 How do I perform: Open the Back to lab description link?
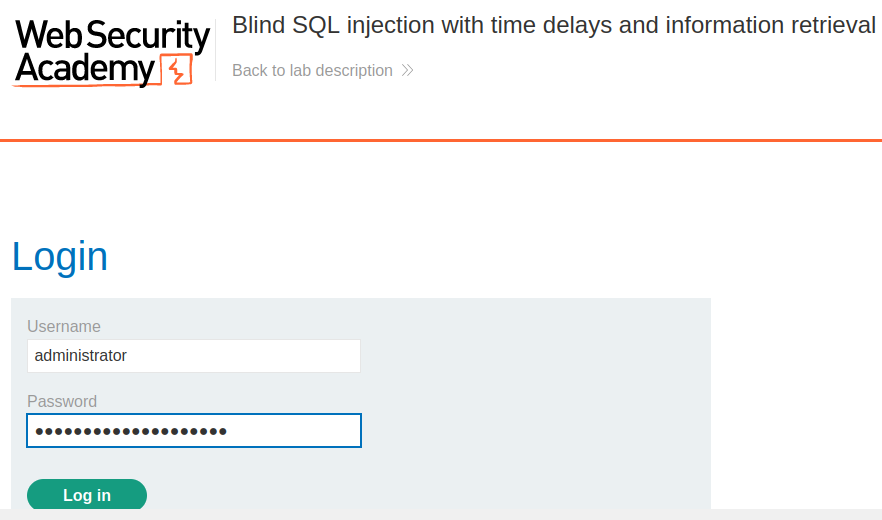pyautogui.click(x=323, y=70)
